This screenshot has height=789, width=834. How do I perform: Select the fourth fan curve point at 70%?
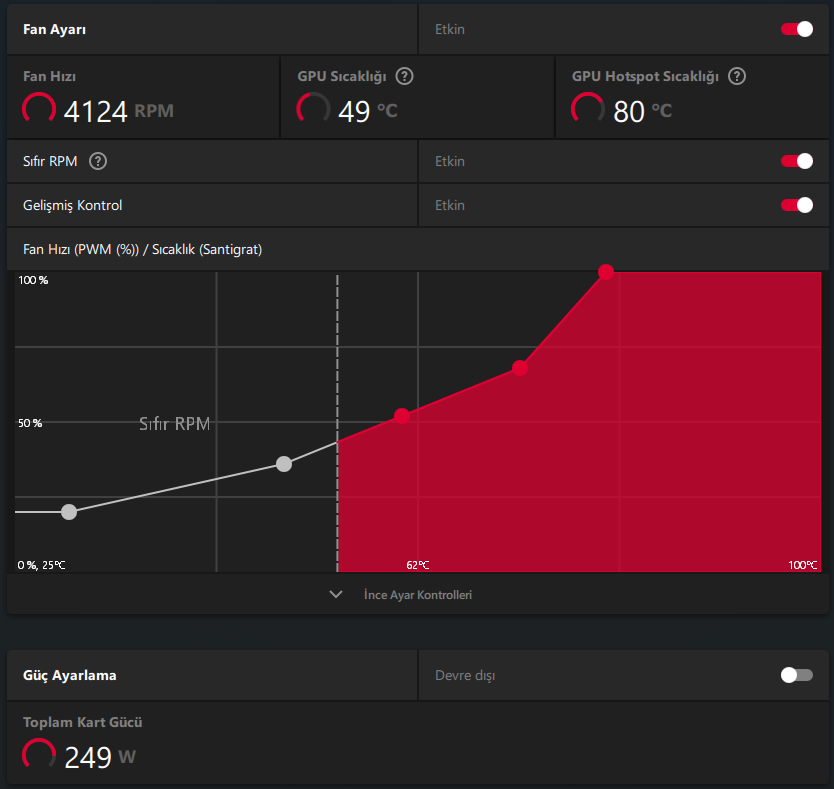click(x=520, y=368)
